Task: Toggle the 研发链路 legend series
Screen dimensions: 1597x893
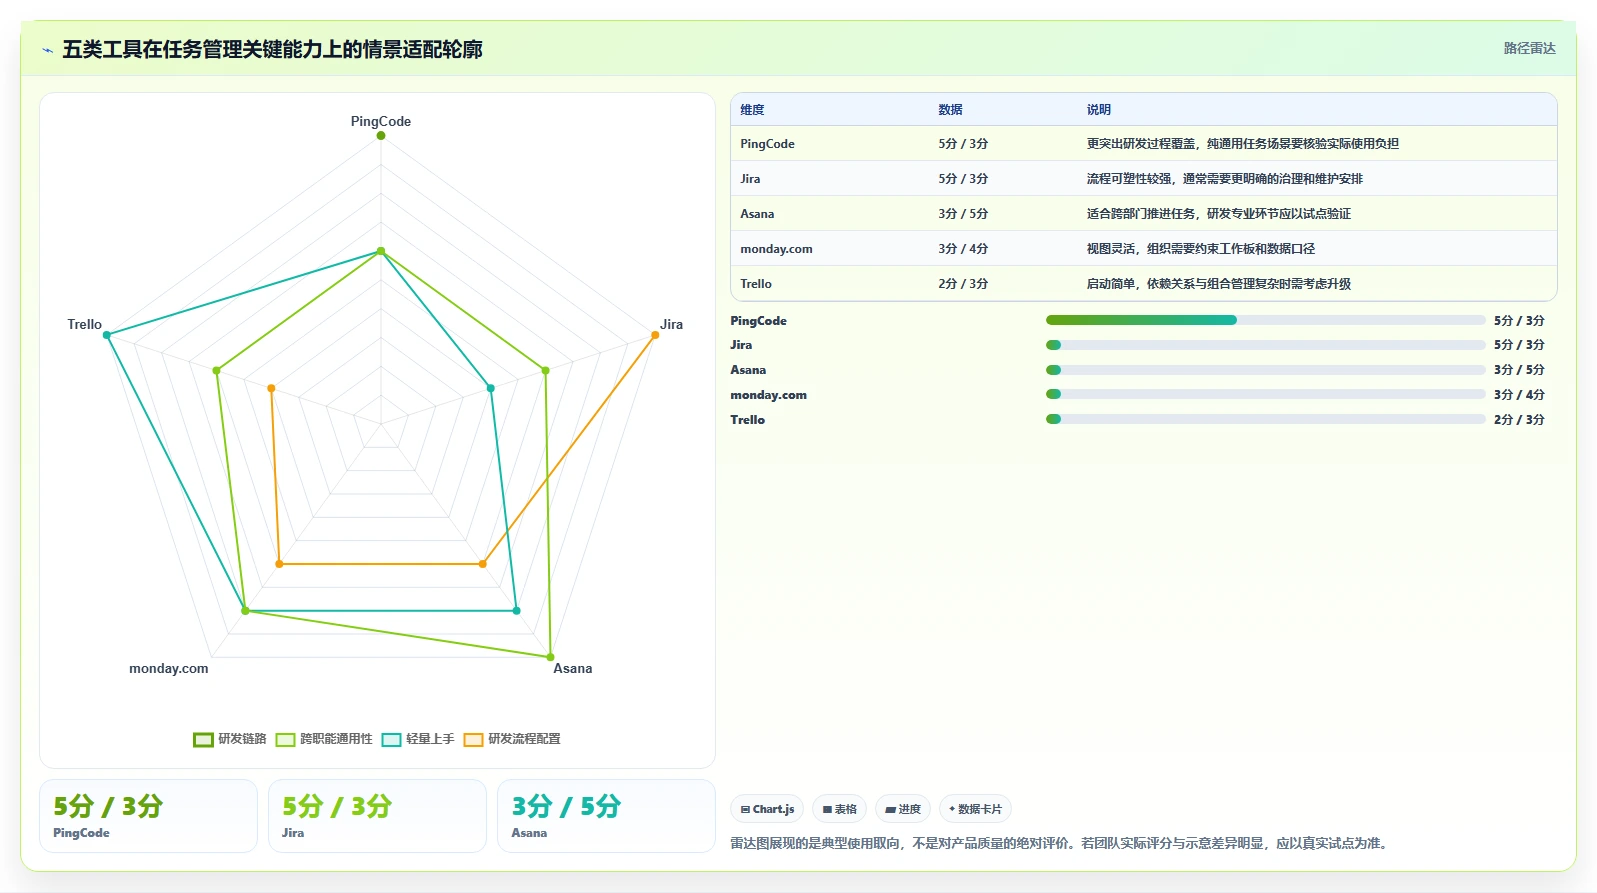Action: point(230,739)
